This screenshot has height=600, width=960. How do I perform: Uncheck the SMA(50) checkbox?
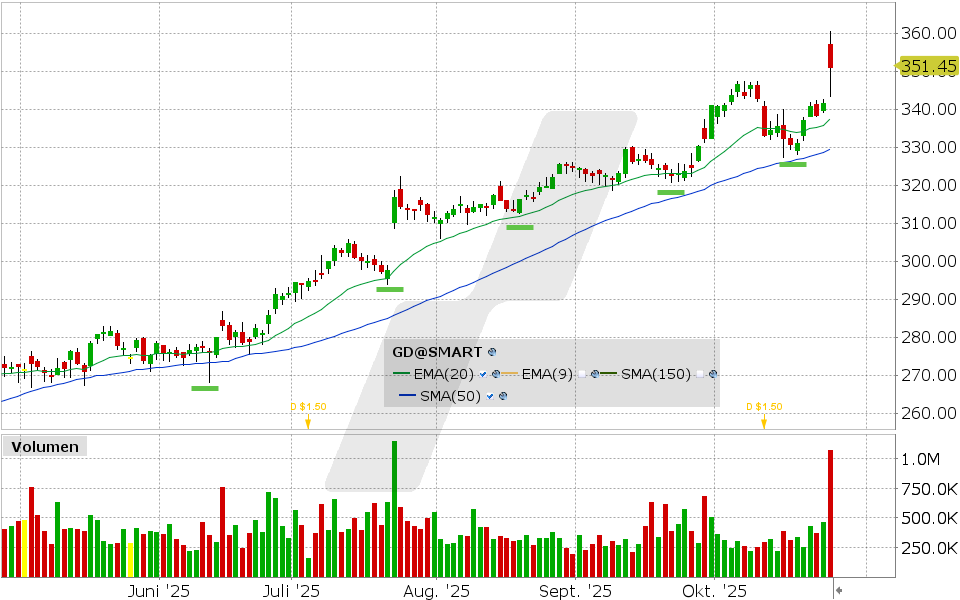pos(489,396)
